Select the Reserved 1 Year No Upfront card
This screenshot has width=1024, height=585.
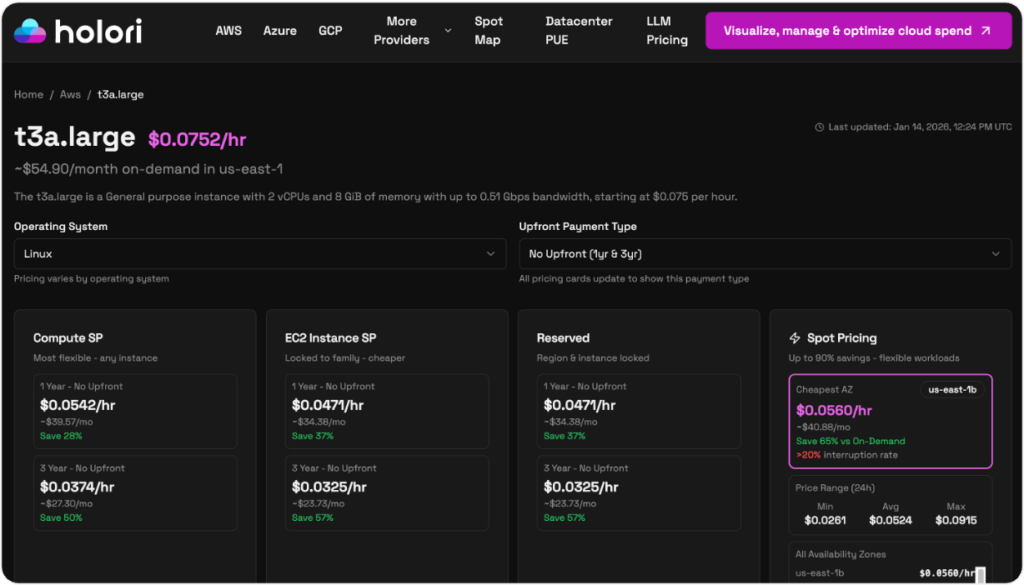coord(639,411)
